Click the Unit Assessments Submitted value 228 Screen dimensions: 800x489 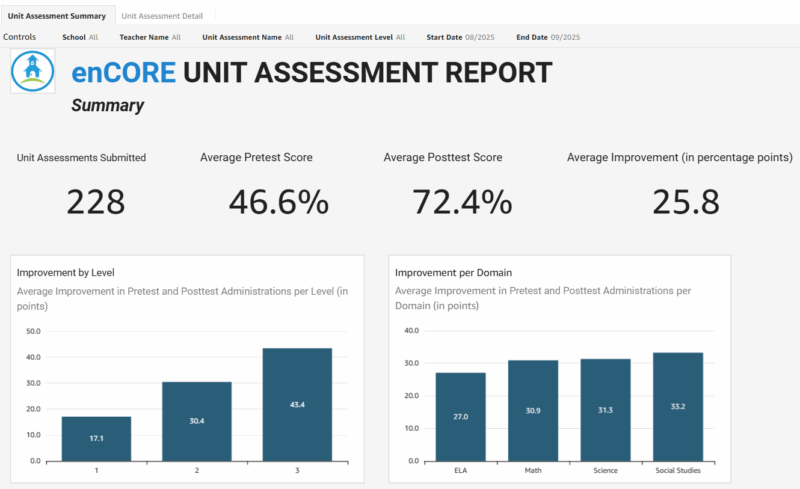point(96,202)
